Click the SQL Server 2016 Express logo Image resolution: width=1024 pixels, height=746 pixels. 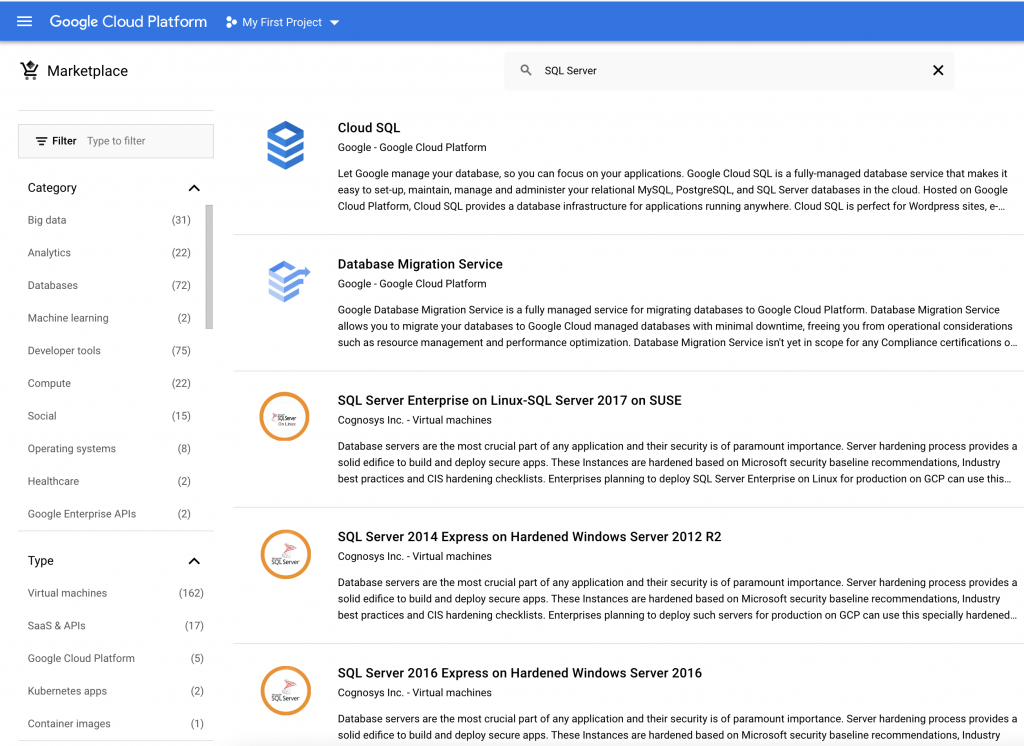click(285, 690)
